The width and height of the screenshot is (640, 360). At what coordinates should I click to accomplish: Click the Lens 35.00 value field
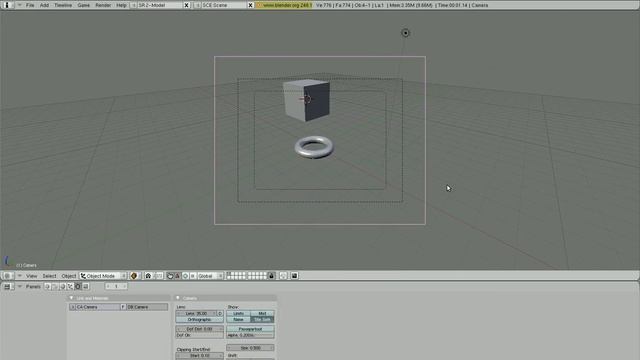click(x=196, y=313)
